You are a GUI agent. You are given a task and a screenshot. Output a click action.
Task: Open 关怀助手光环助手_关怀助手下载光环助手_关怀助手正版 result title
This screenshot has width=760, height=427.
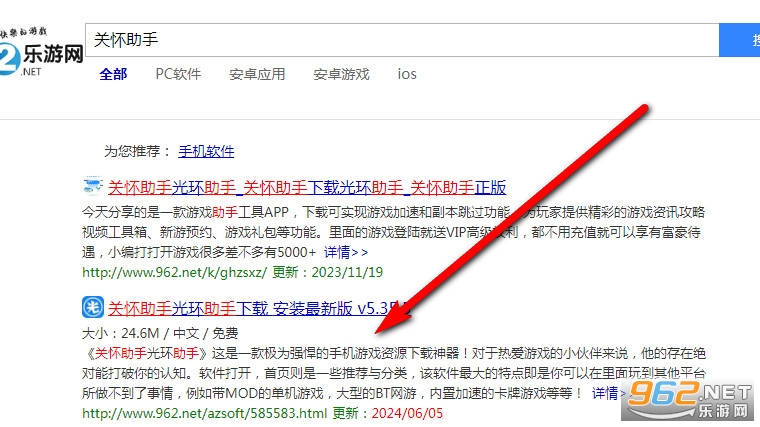click(307, 188)
